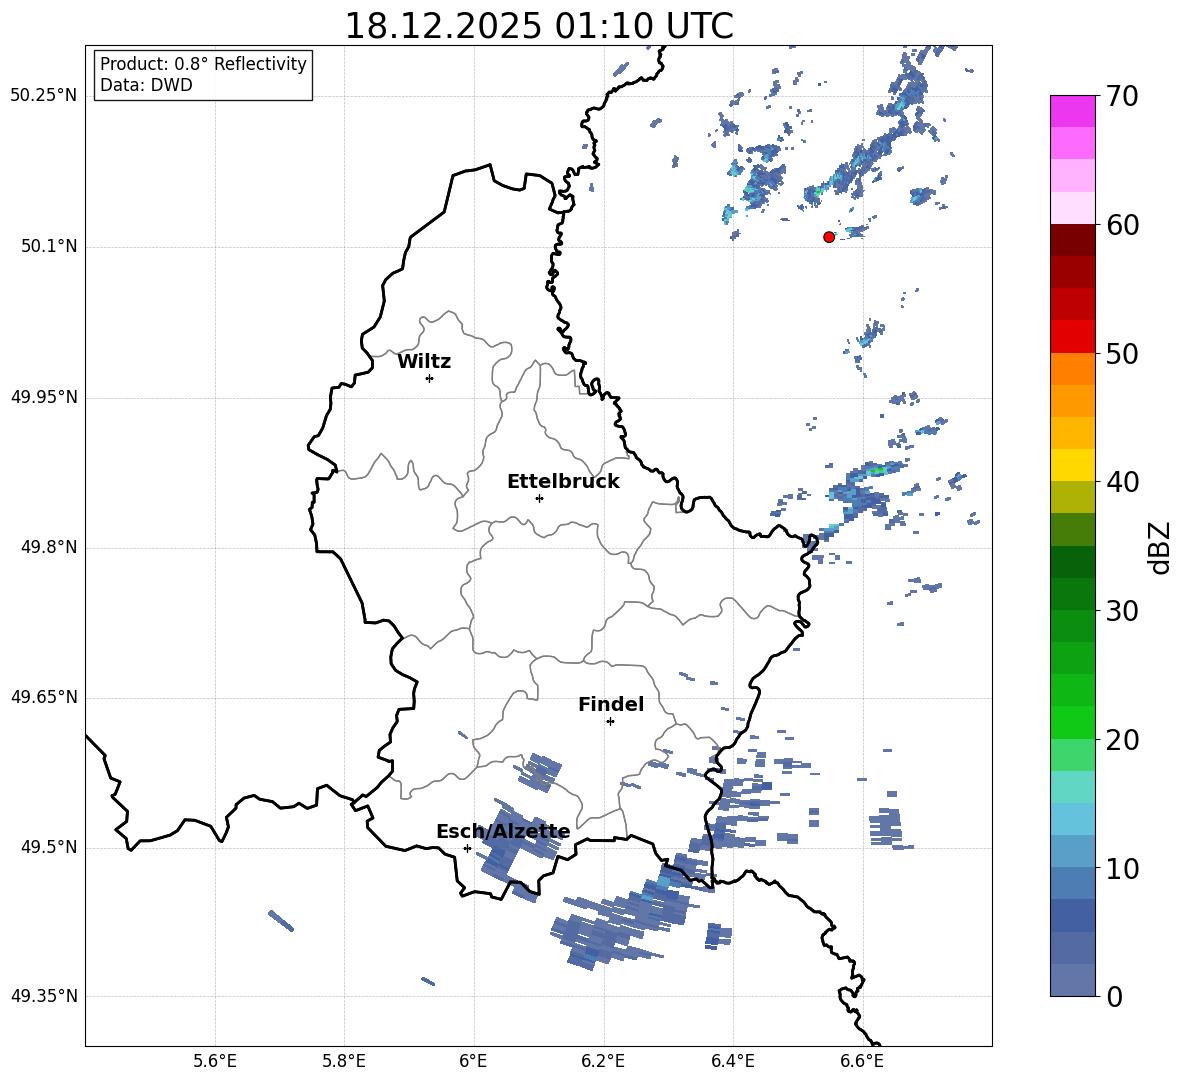This screenshot has width=1184, height=1081.
Task: Click the cross marker below Wiltz
Action: (x=430, y=378)
